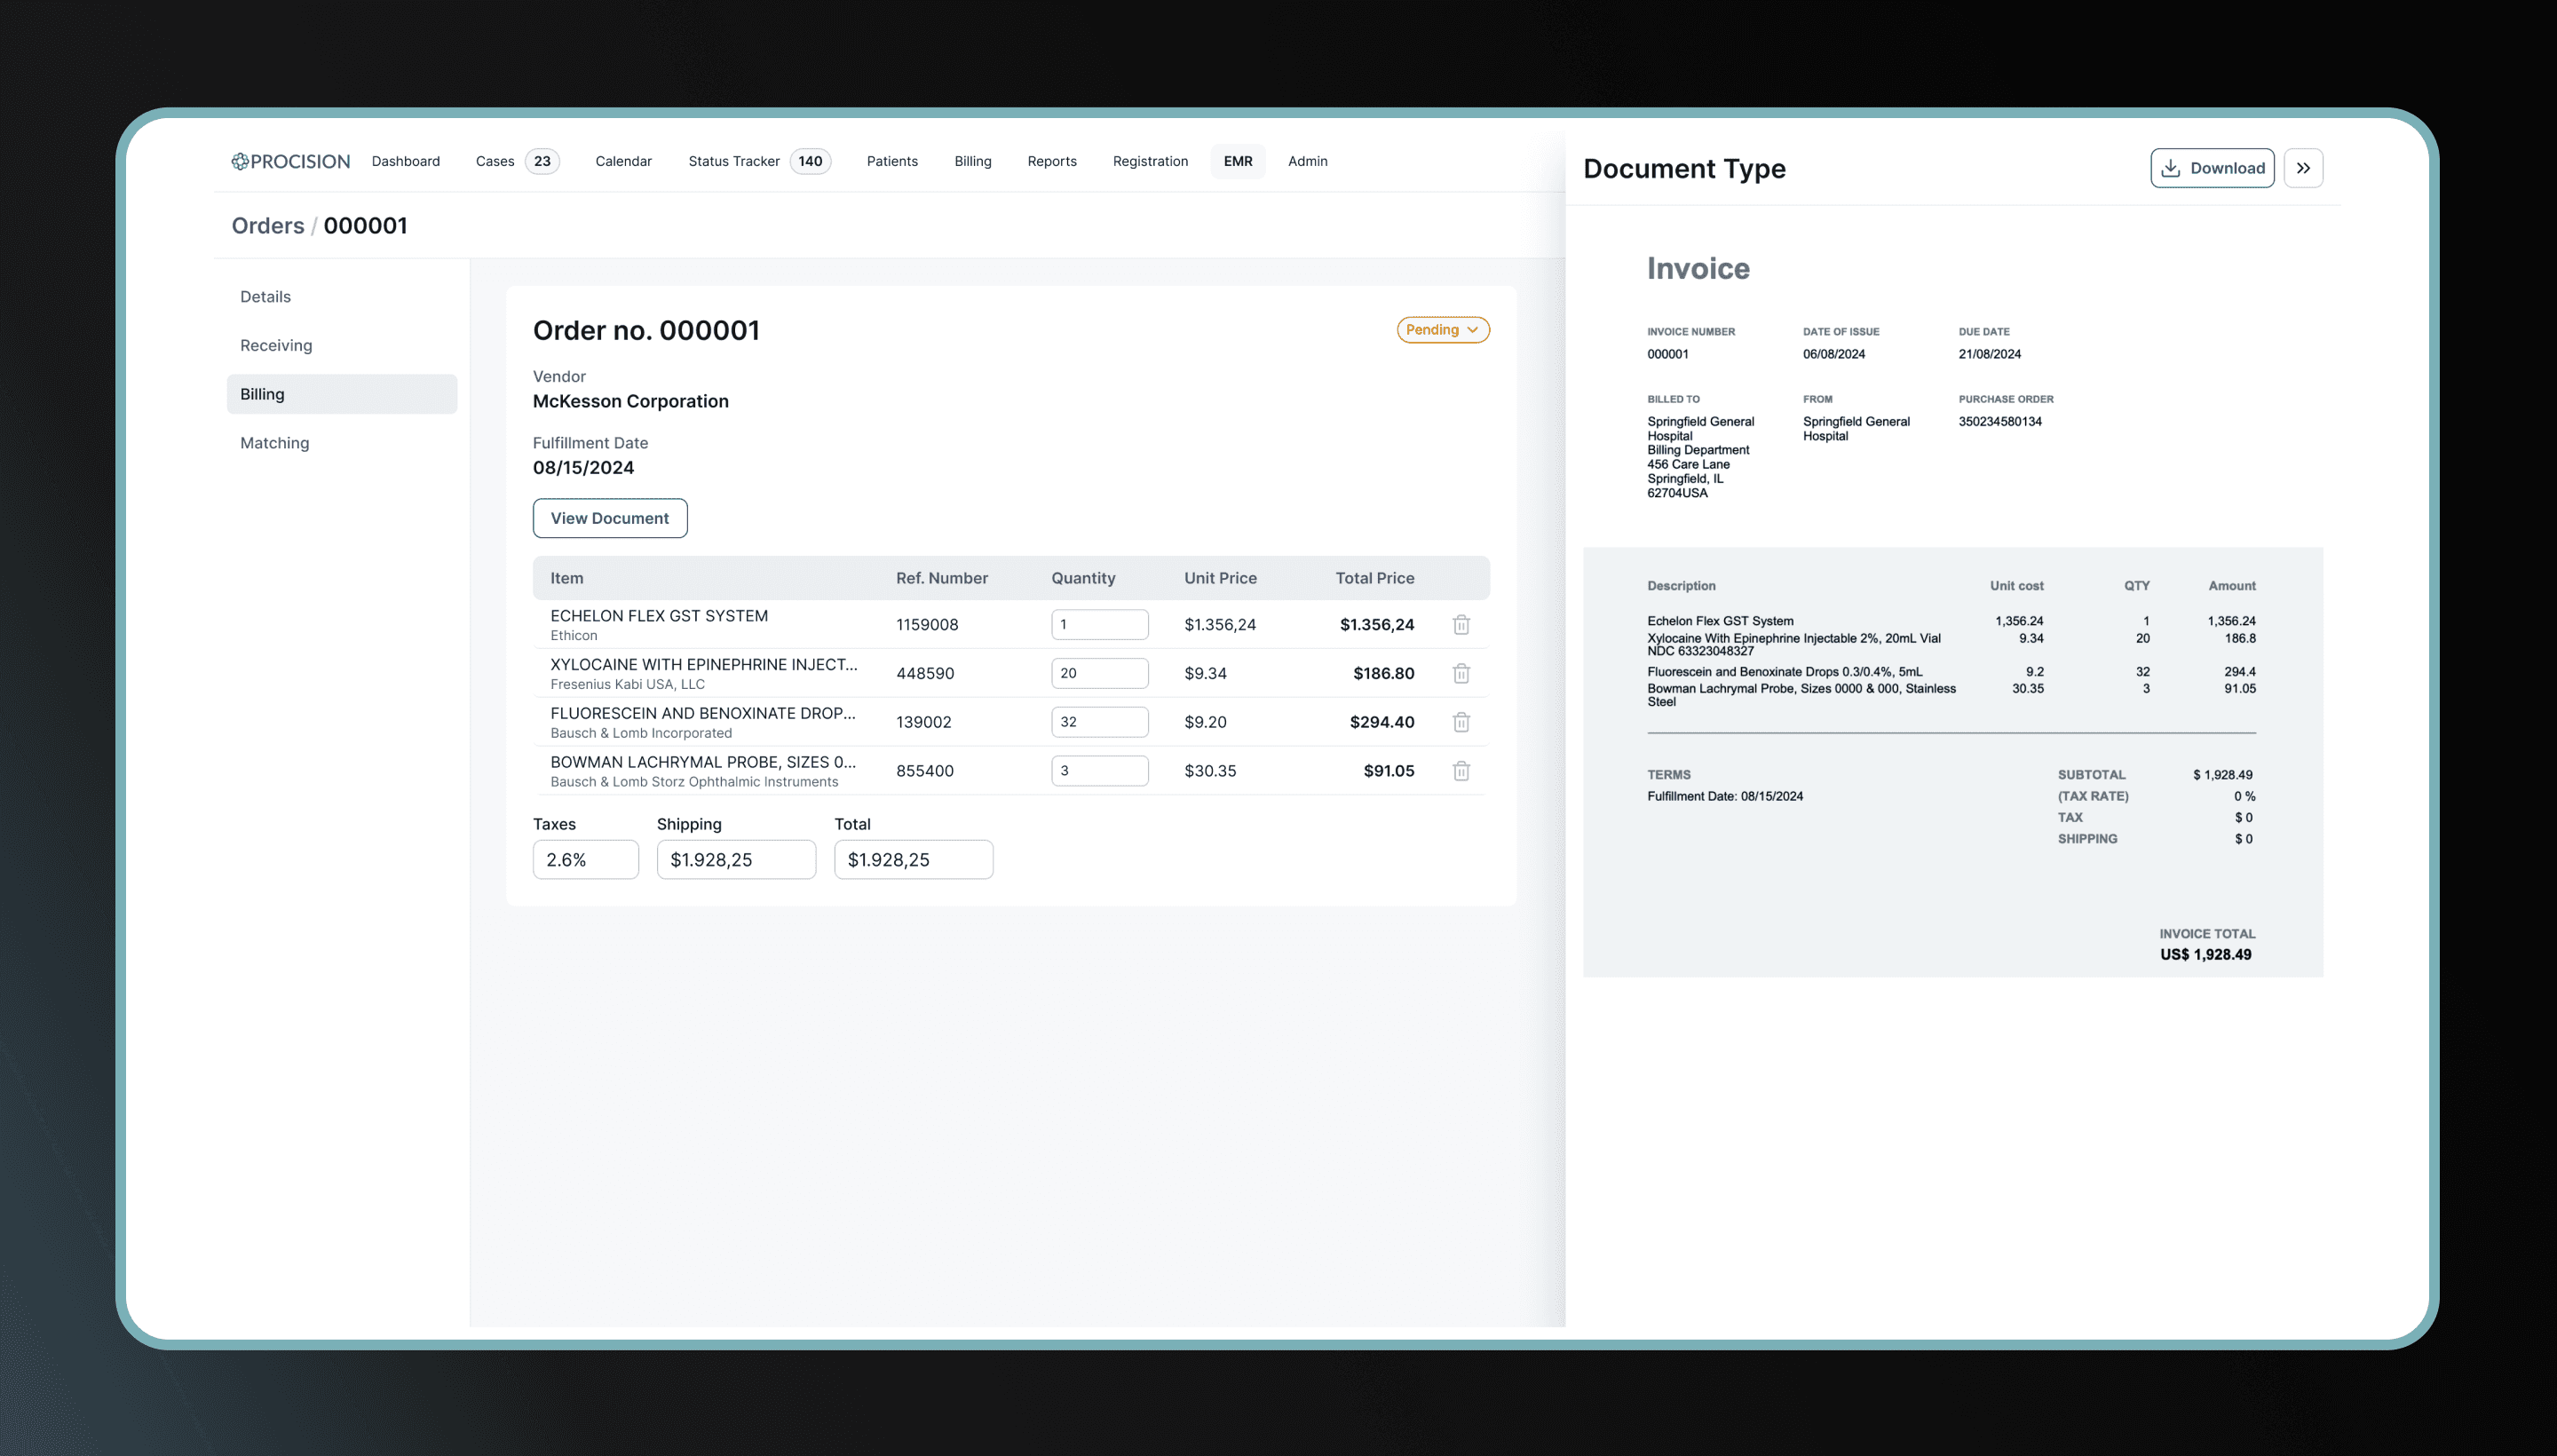Open the View Document button
Screen dimensions: 2557x1456
tap(609, 518)
